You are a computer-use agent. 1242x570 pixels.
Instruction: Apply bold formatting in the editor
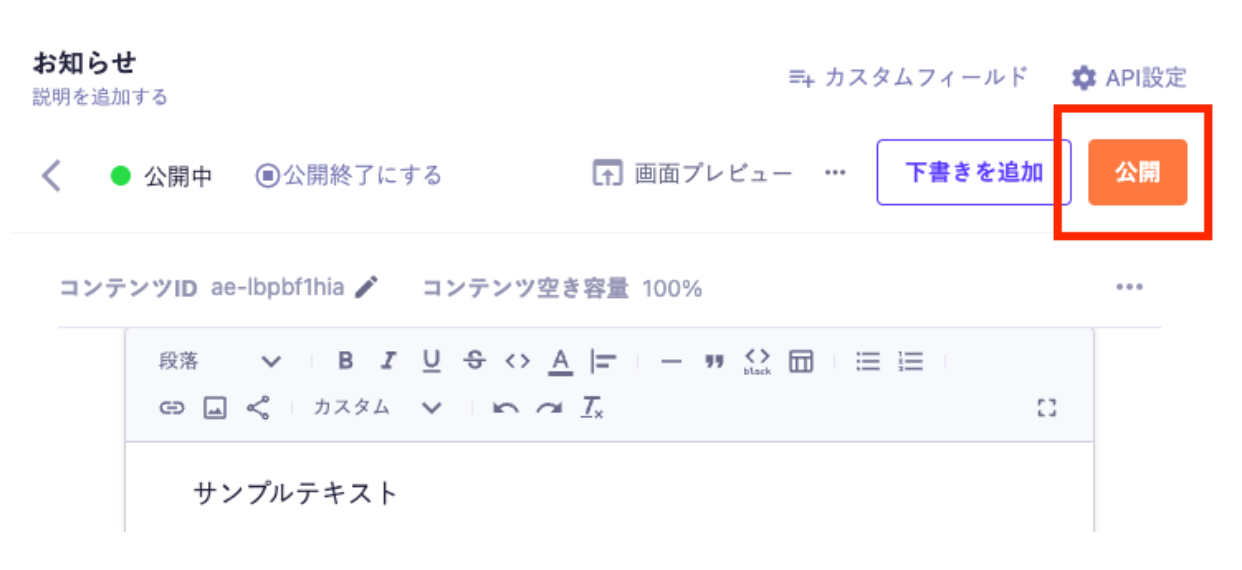coord(346,362)
